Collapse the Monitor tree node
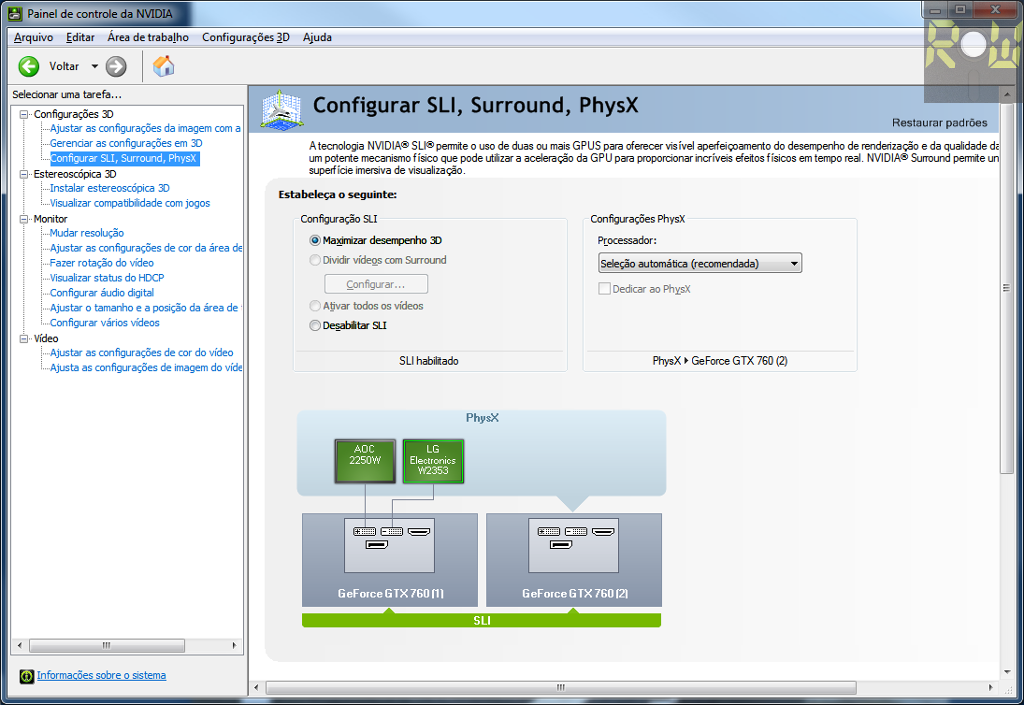The image size is (1024, 705). coord(24,219)
